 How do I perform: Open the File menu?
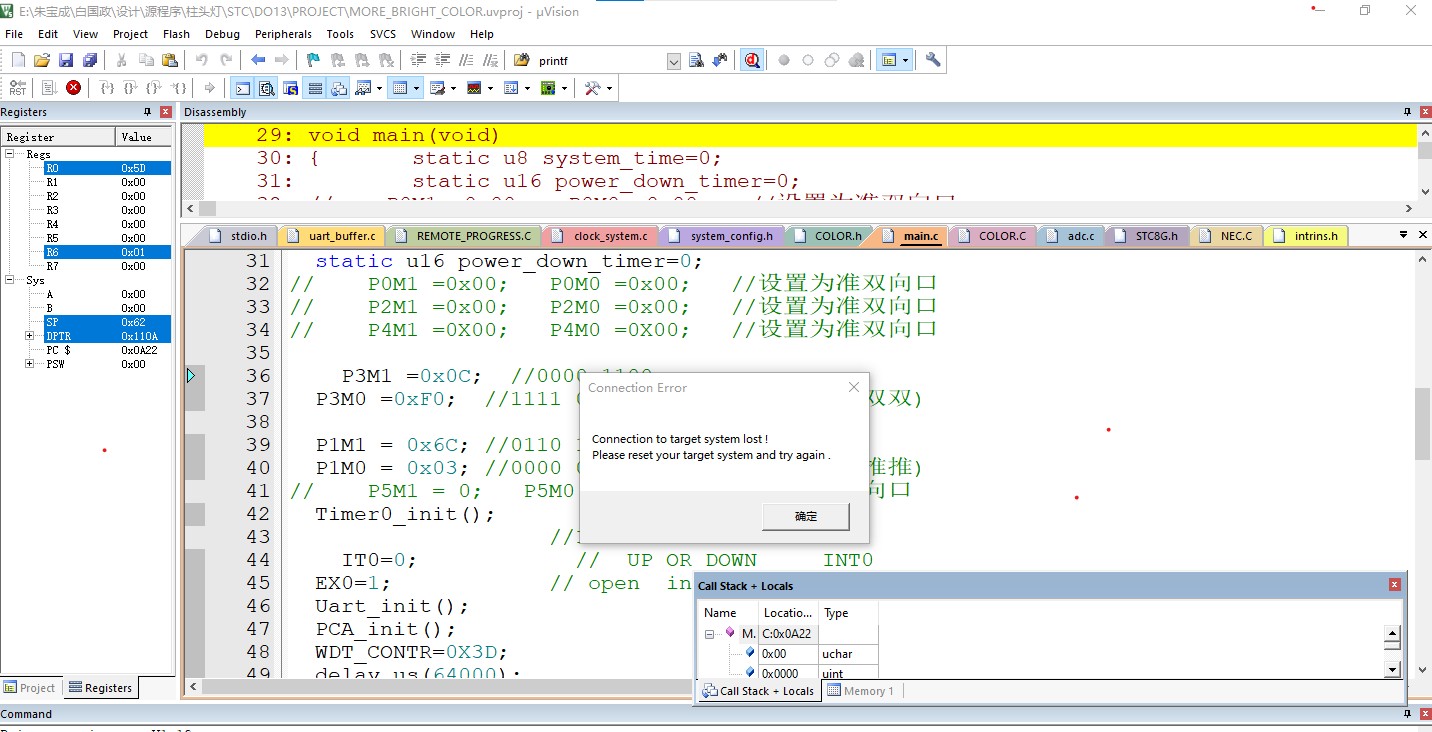[x=14, y=34]
